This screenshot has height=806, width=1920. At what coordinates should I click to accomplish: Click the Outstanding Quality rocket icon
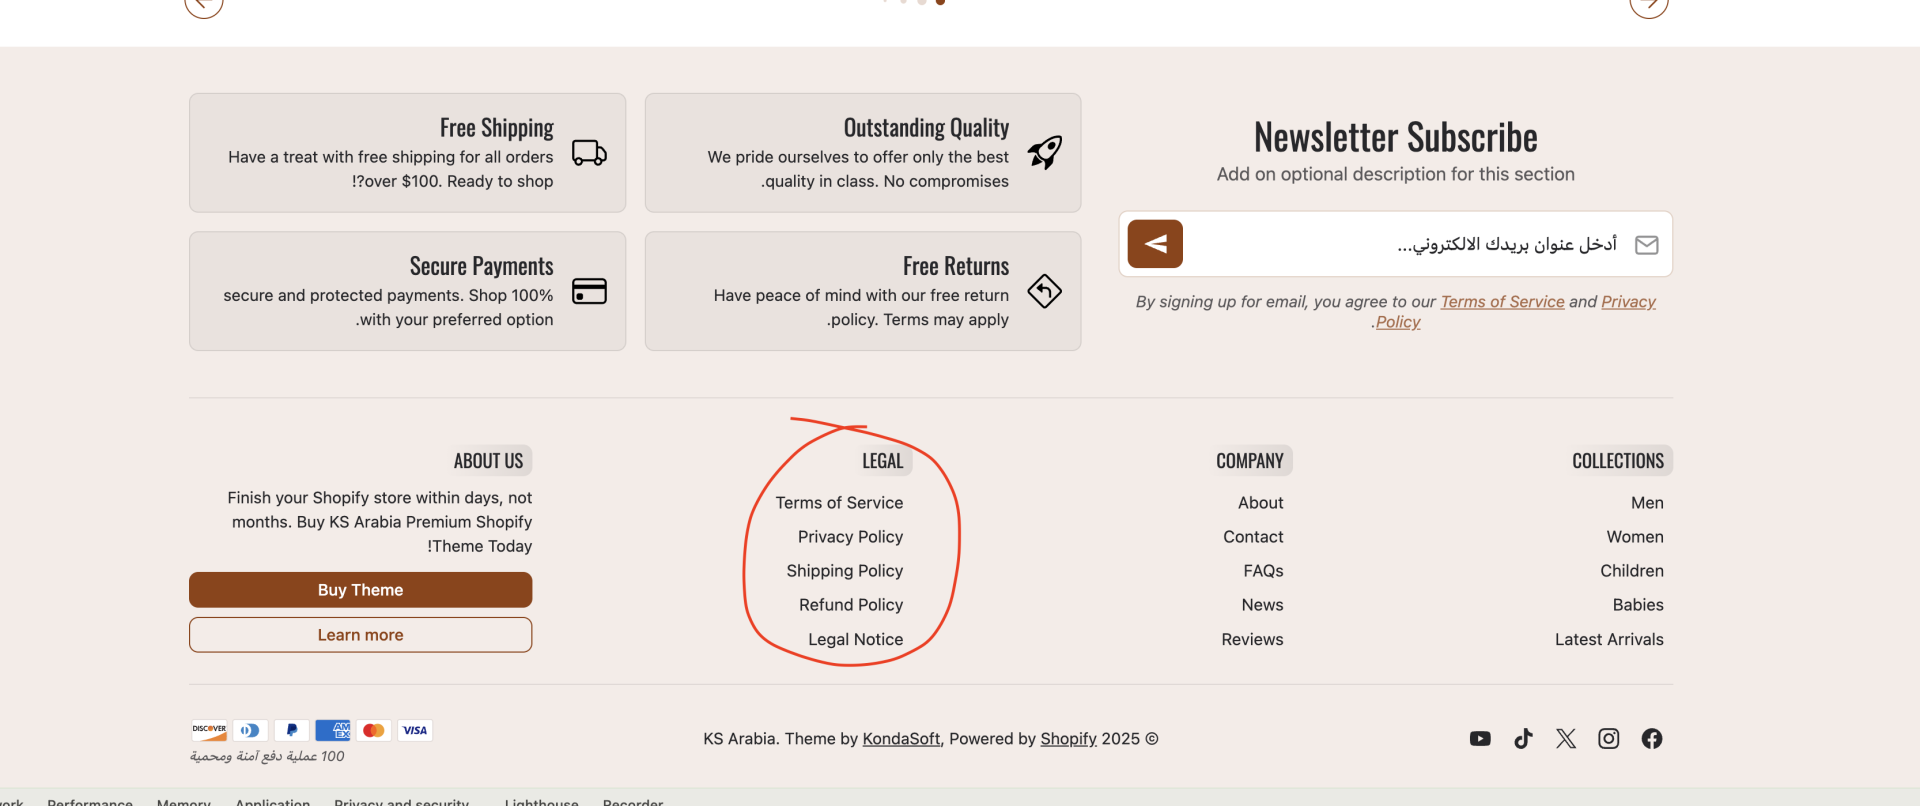pyautogui.click(x=1045, y=152)
